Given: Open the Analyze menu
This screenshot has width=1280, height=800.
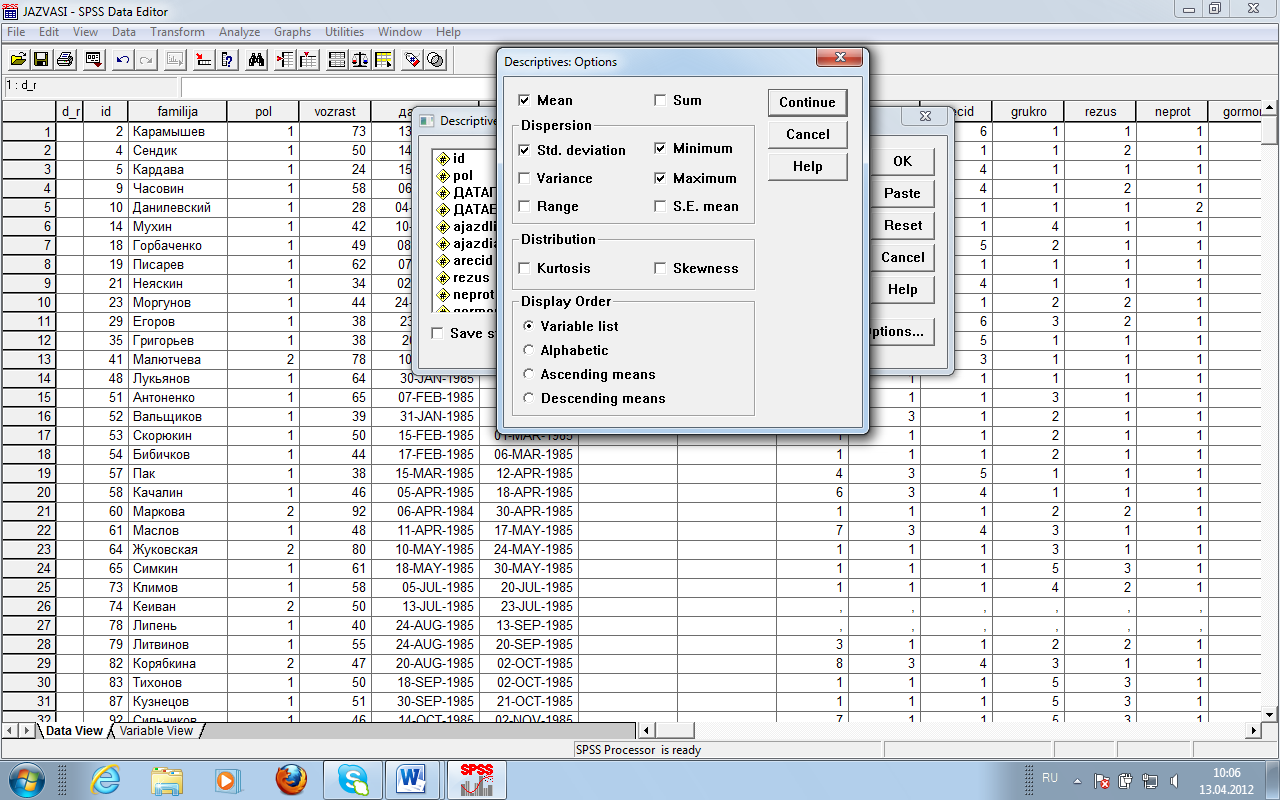Looking at the screenshot, I should [240, 32].
